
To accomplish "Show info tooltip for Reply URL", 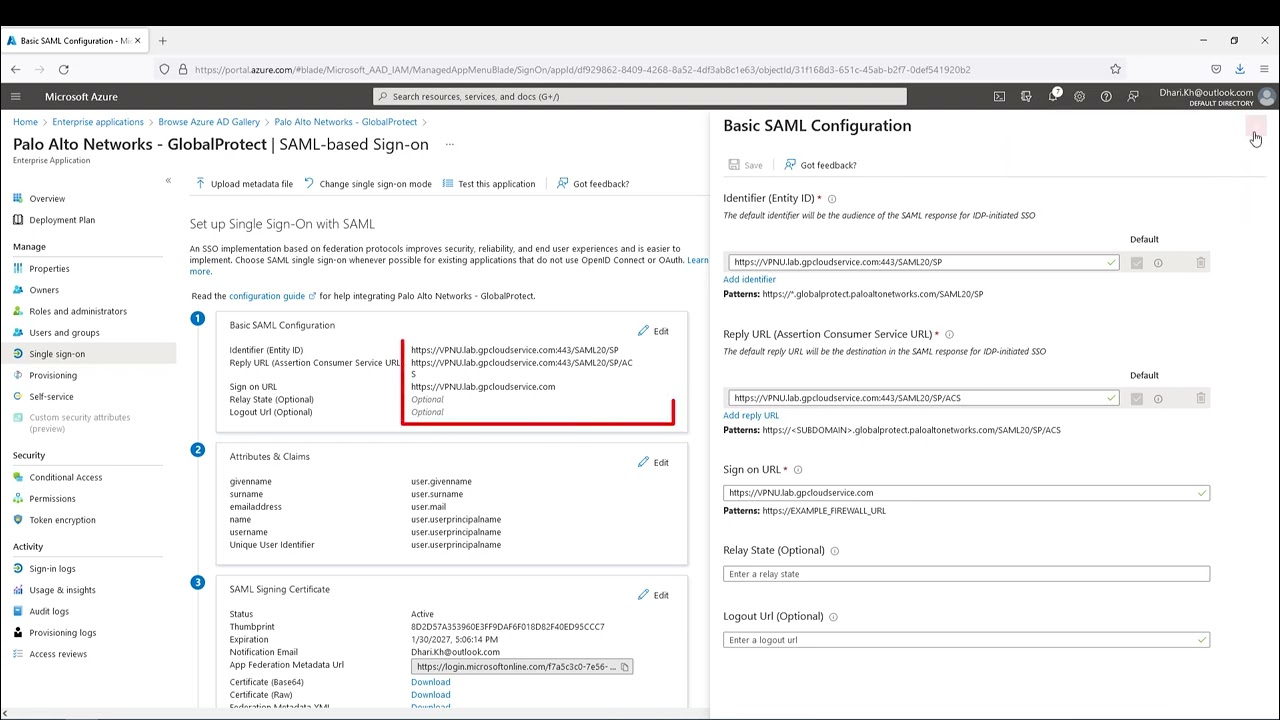I will click(949, 335).
